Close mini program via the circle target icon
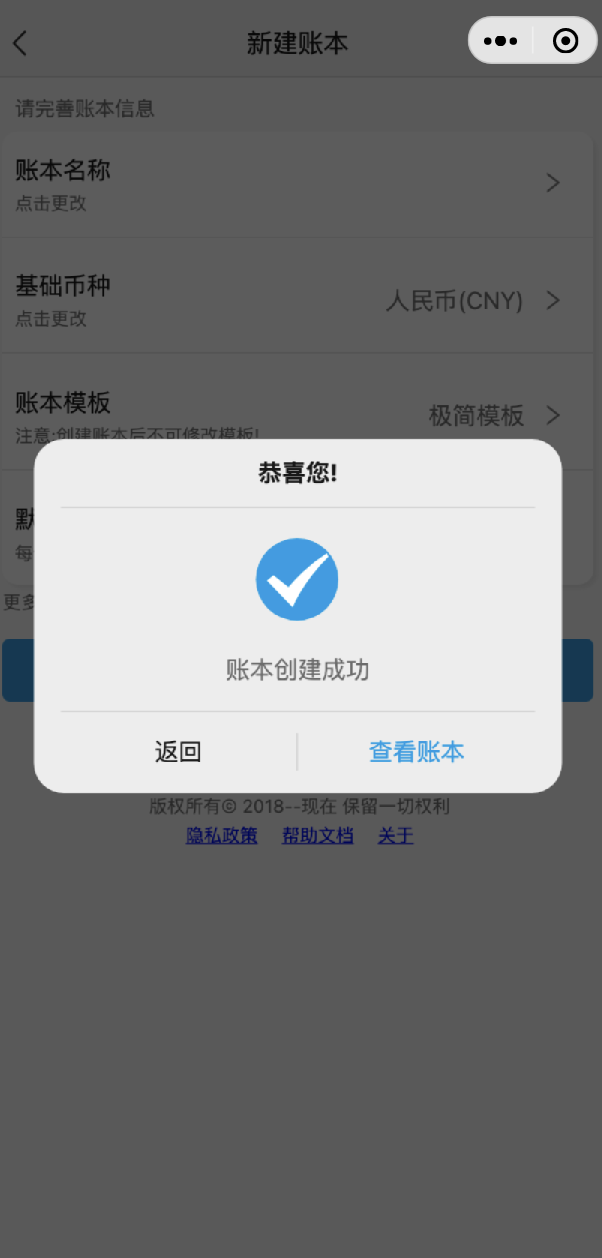Viewport: 602px width, 1258px height. click(565, 41)
